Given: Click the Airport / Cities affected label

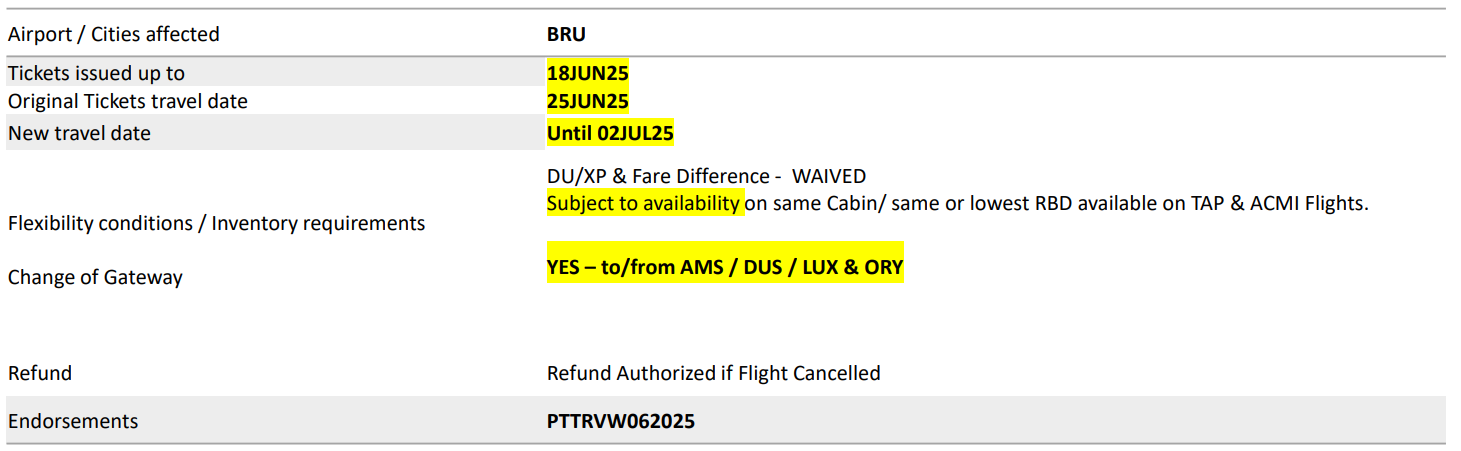Looking at the screenshot, I should [114, 34].
